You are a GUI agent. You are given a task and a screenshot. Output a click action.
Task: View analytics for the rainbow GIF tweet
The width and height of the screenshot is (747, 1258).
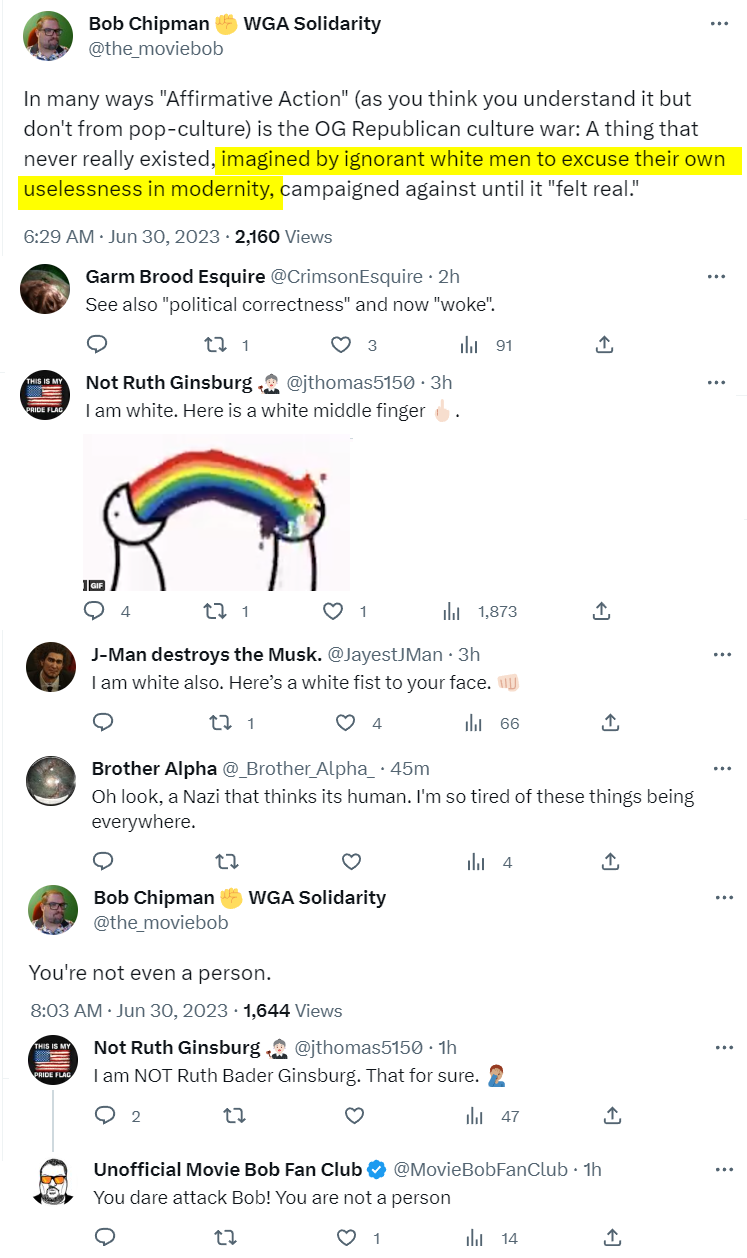click(x=452, y=611)
